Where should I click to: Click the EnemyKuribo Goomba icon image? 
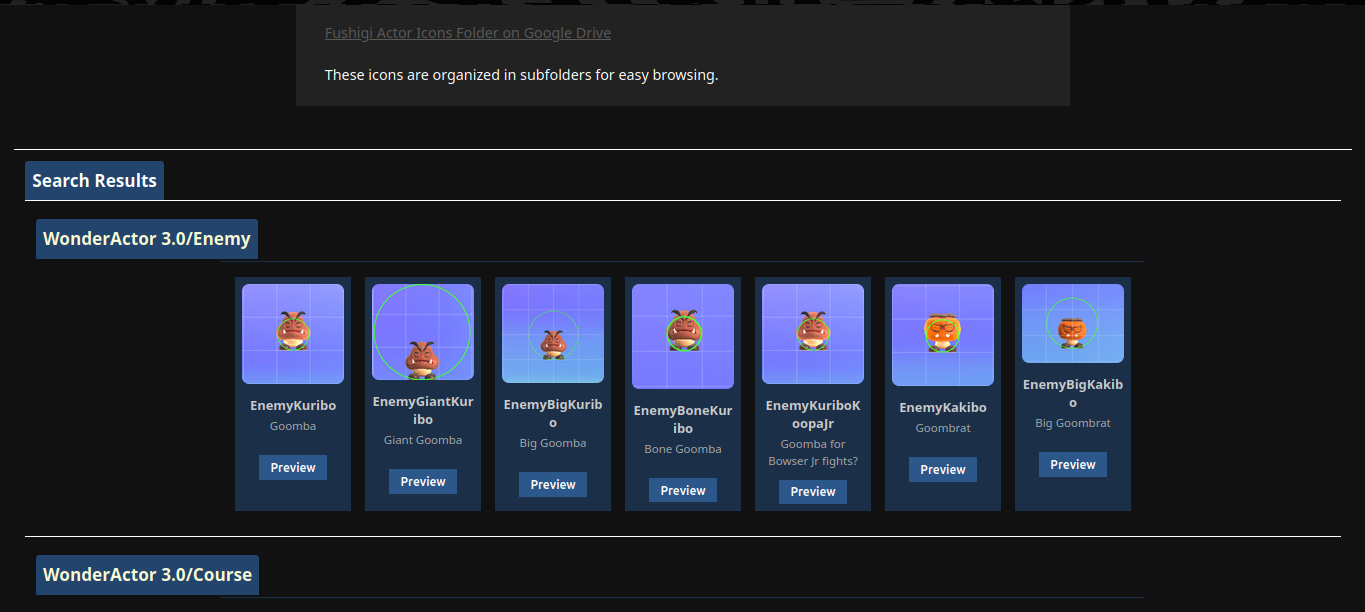(293, 334)
